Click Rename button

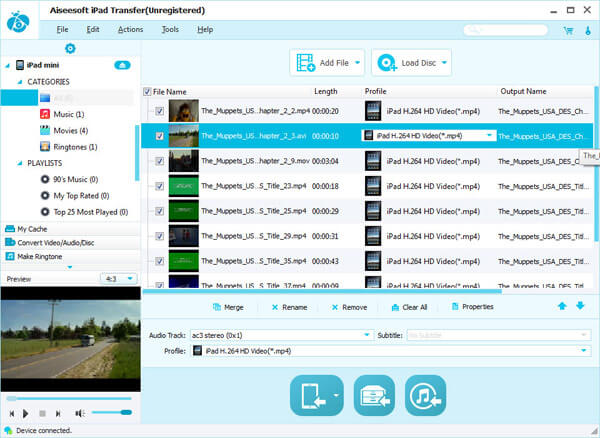[x=289, y=307]
